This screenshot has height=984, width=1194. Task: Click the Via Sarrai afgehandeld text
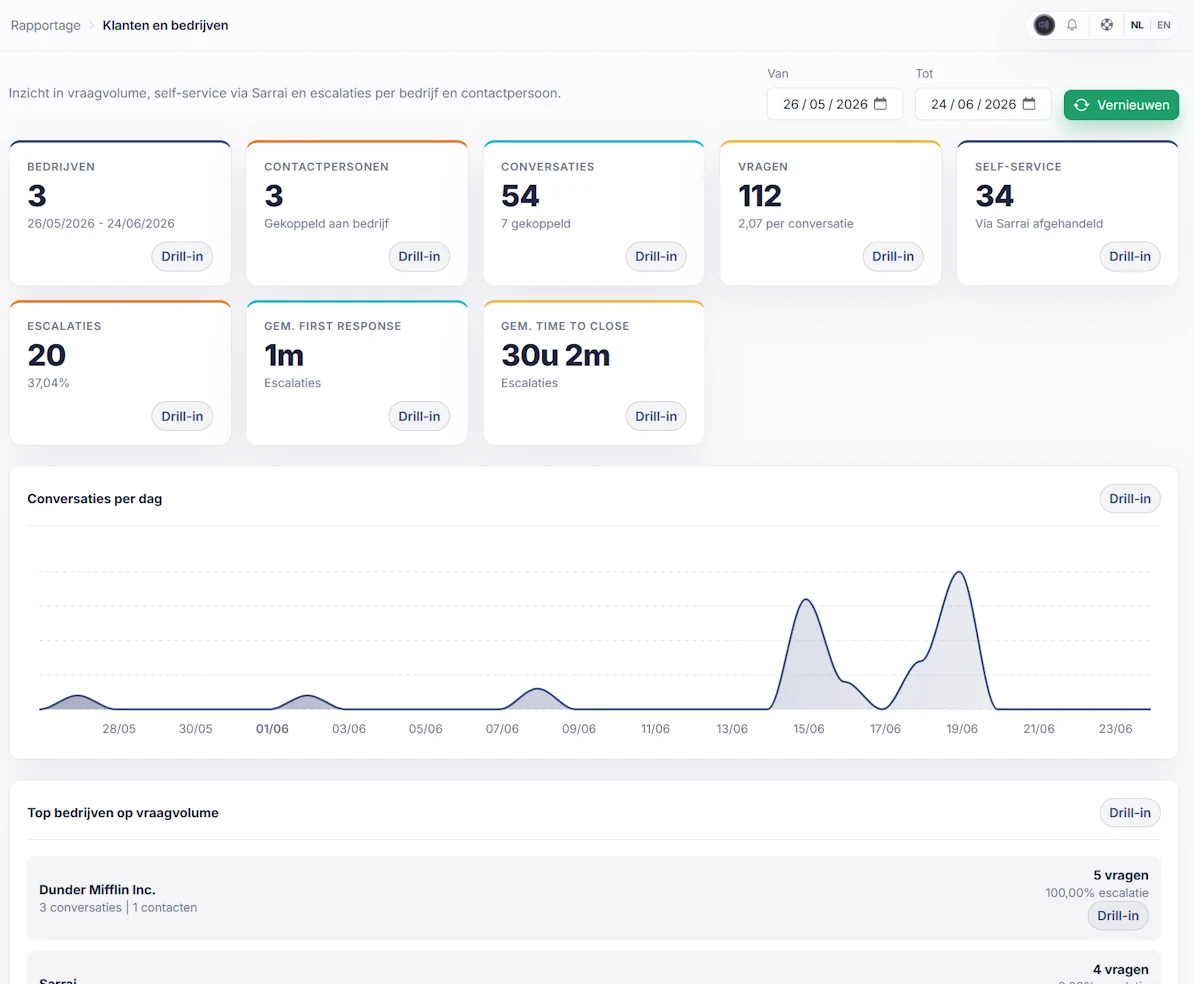pos(1039,224)
